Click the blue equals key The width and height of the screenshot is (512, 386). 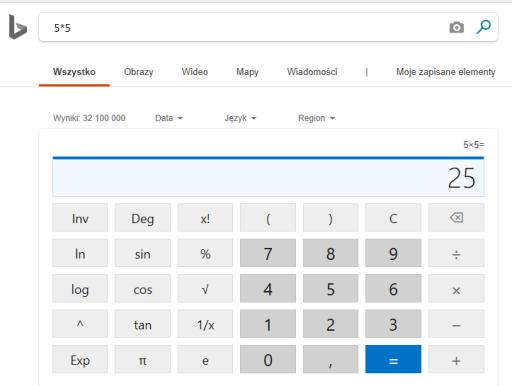(x=393, y=359)
